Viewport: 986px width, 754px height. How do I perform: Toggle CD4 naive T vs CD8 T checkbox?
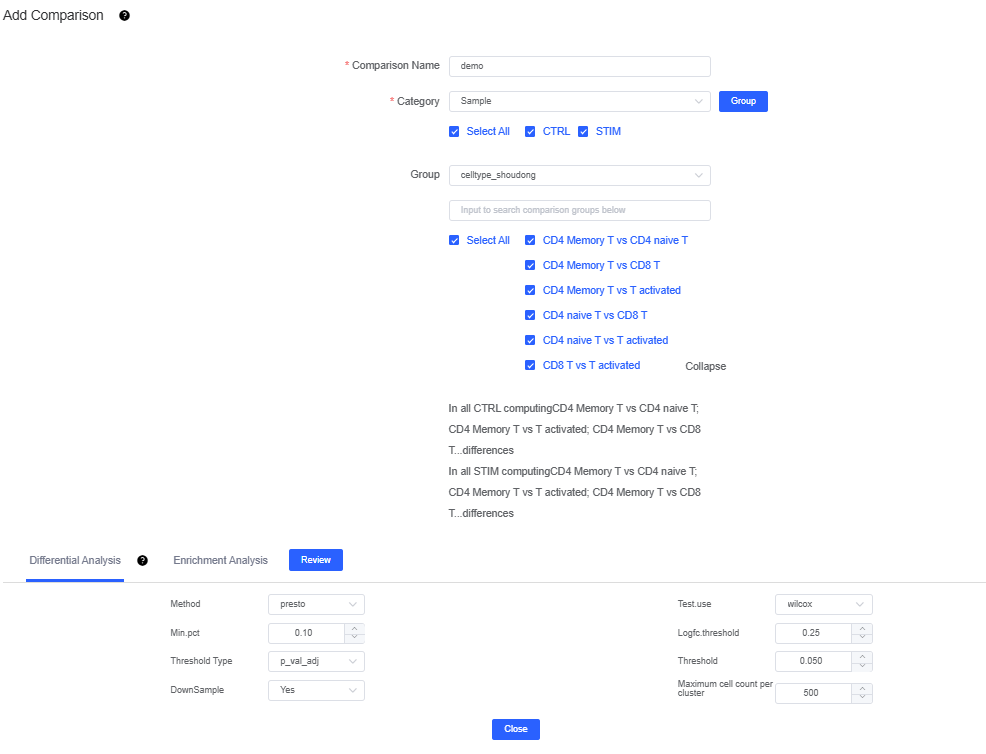point(531,316)
